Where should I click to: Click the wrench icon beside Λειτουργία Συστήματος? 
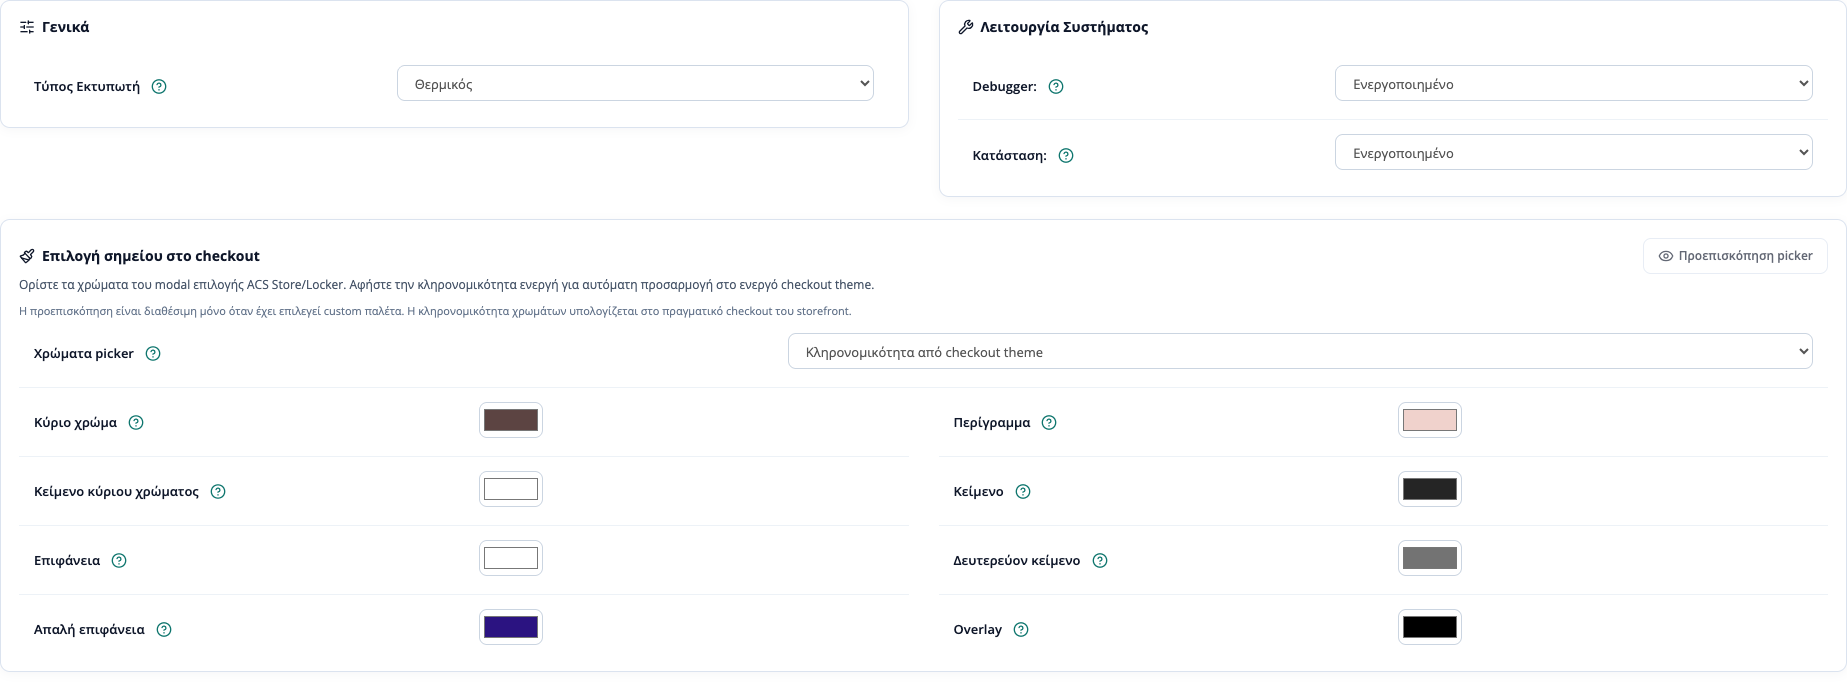tap(965, 27)
